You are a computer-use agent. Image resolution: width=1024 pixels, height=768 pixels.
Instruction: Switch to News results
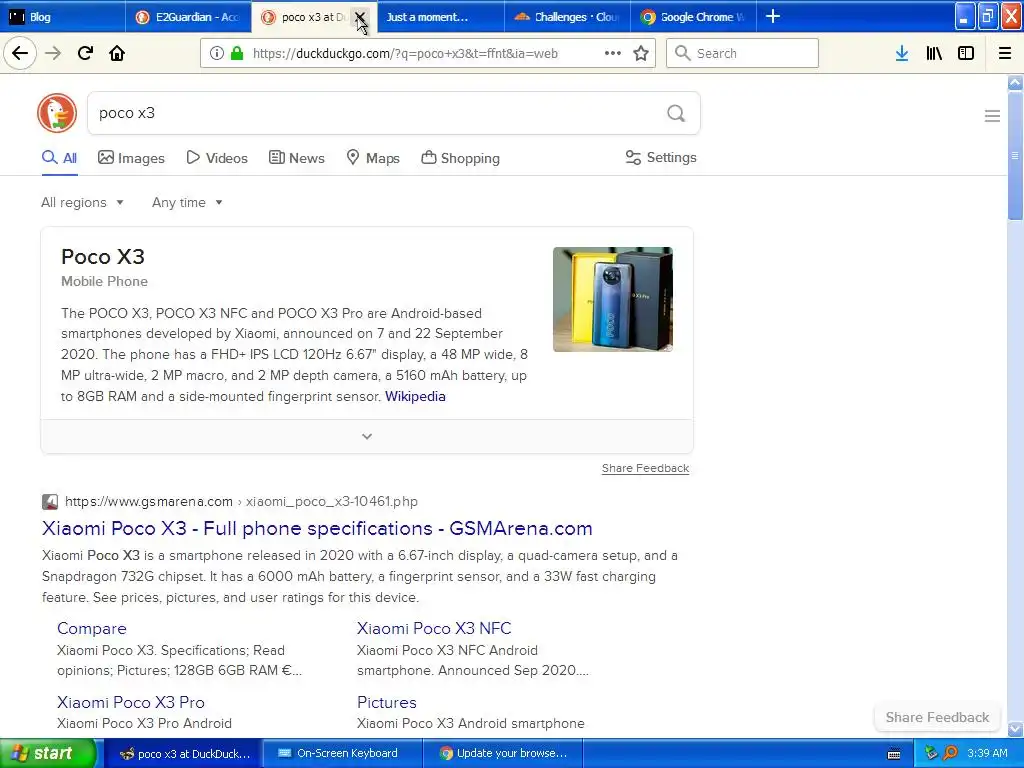click(296, 158)
